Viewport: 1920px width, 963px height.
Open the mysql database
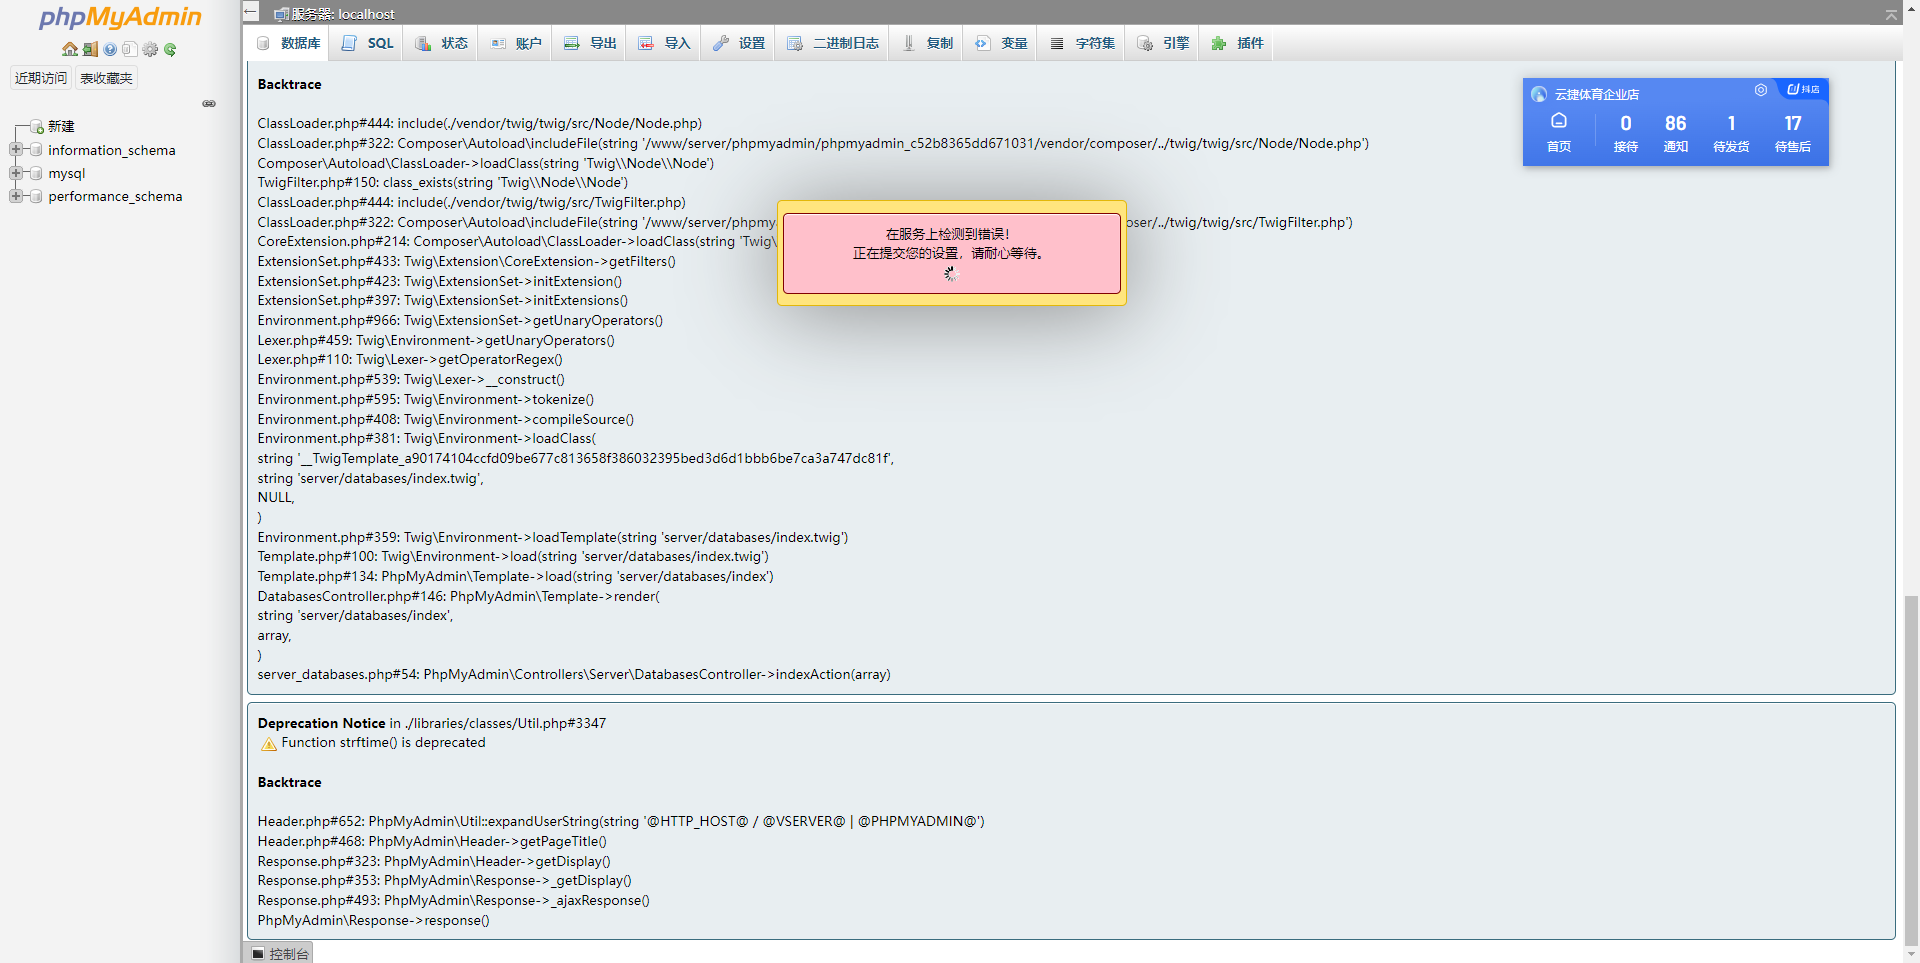(x=67, y=173)
